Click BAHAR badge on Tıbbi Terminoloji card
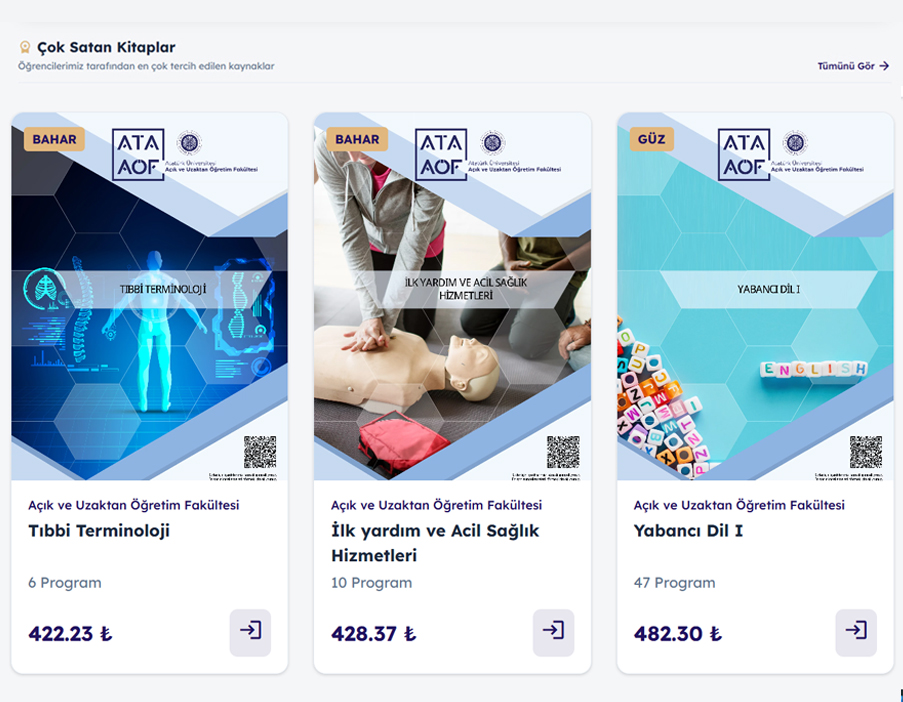The image size is (903, 702). [x=54, y=139]
